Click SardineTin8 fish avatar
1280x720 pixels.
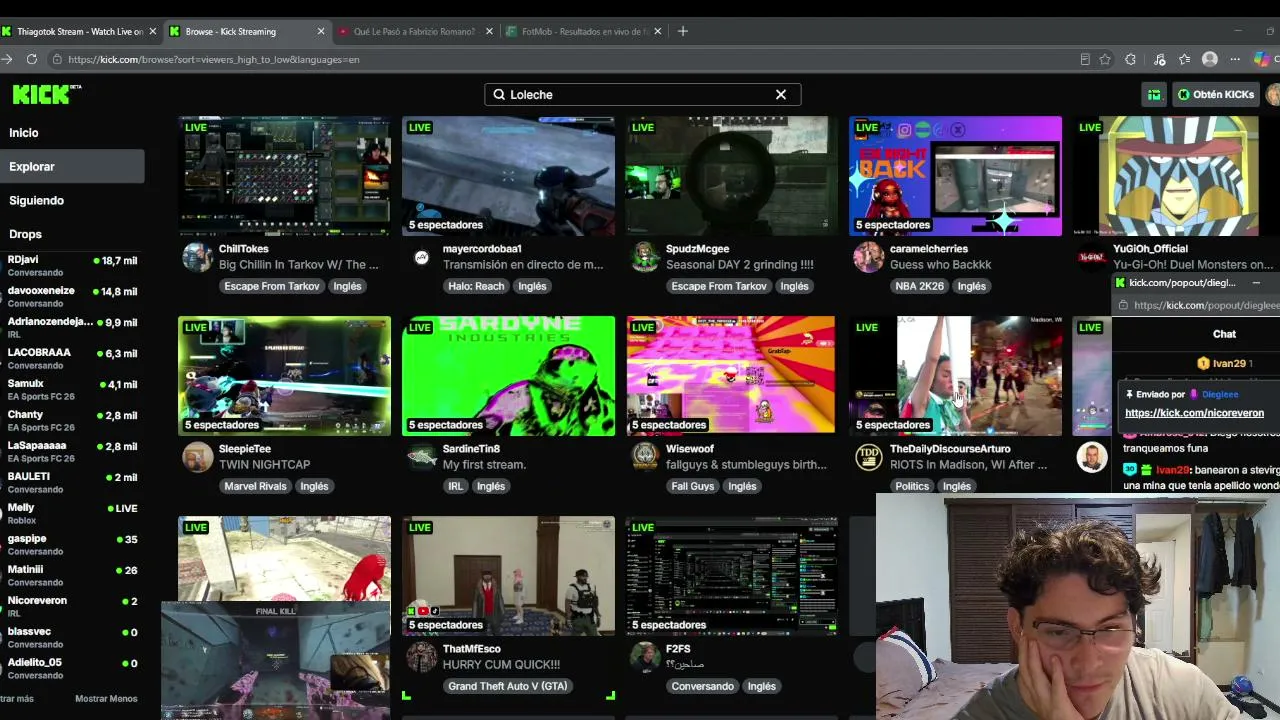pos(421,457)
